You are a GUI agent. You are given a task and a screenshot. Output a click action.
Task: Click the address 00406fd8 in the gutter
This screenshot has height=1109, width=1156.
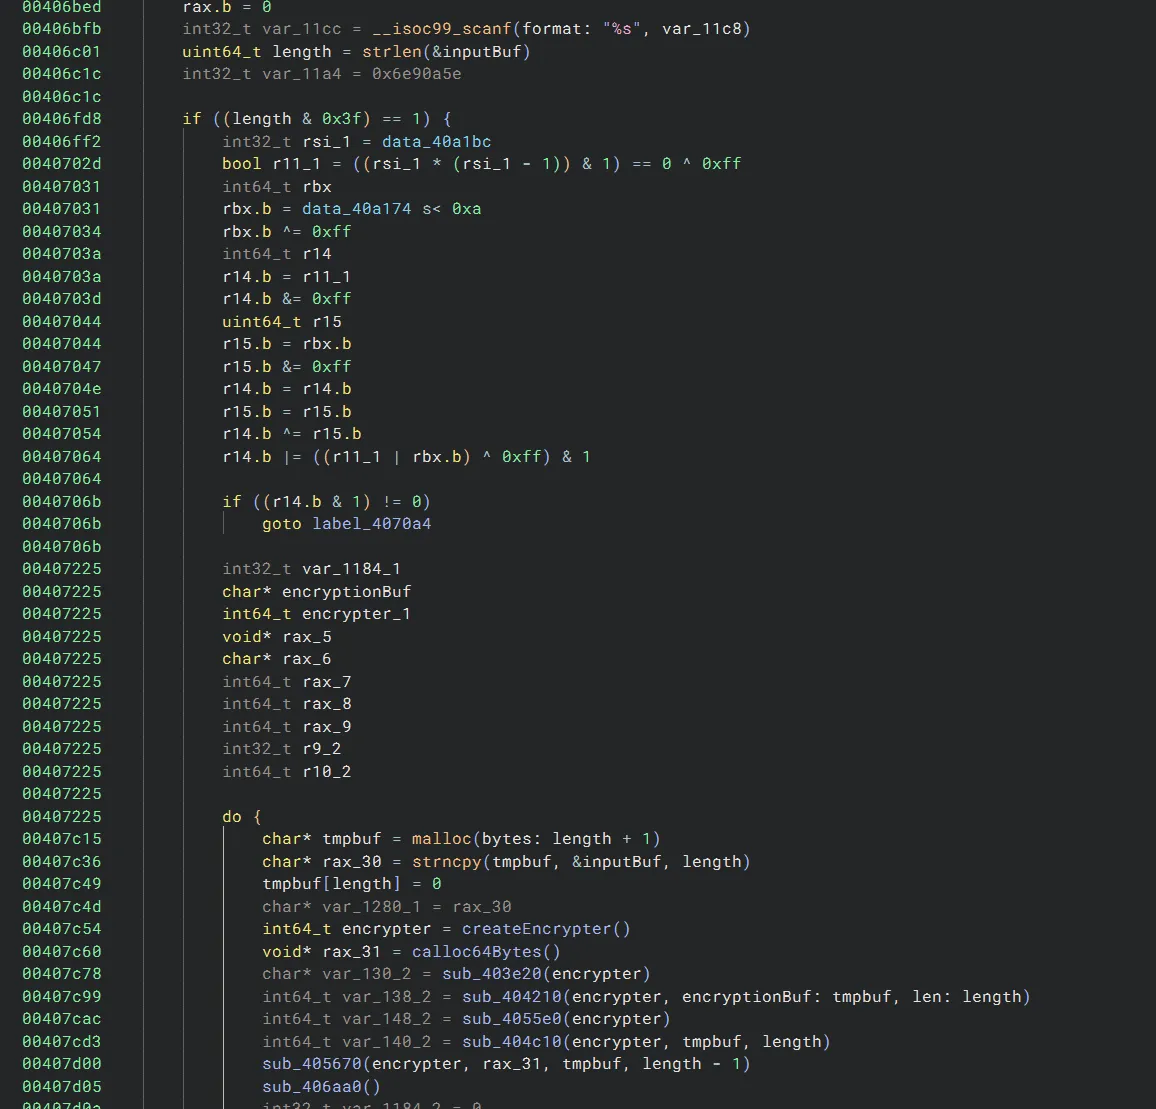tap(62, 119)
